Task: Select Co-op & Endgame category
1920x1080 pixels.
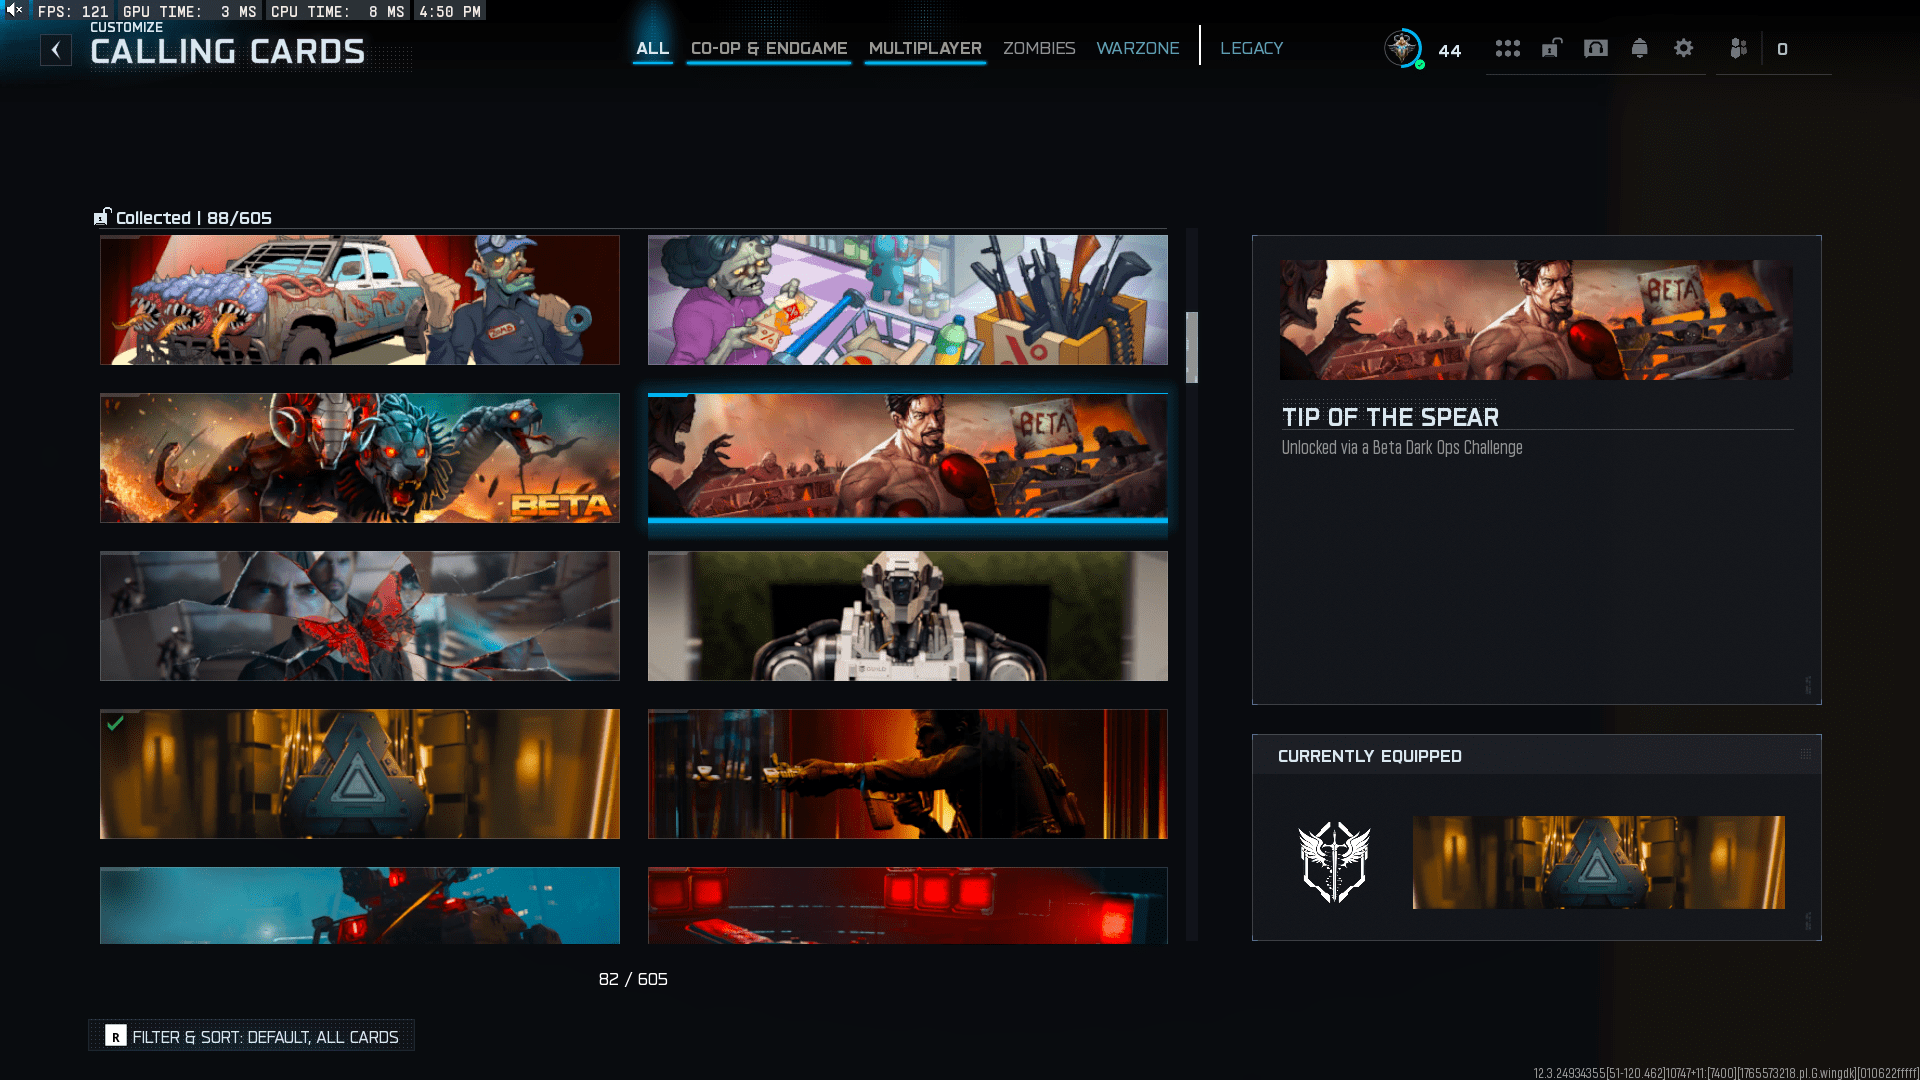Action: [768, 48]
